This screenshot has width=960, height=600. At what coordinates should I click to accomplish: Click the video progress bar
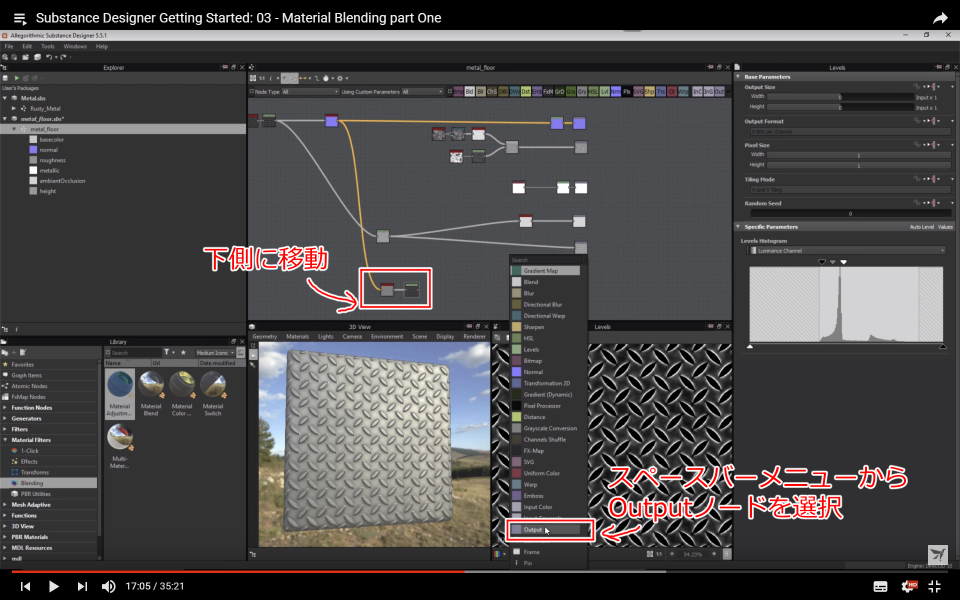[480, 572]
